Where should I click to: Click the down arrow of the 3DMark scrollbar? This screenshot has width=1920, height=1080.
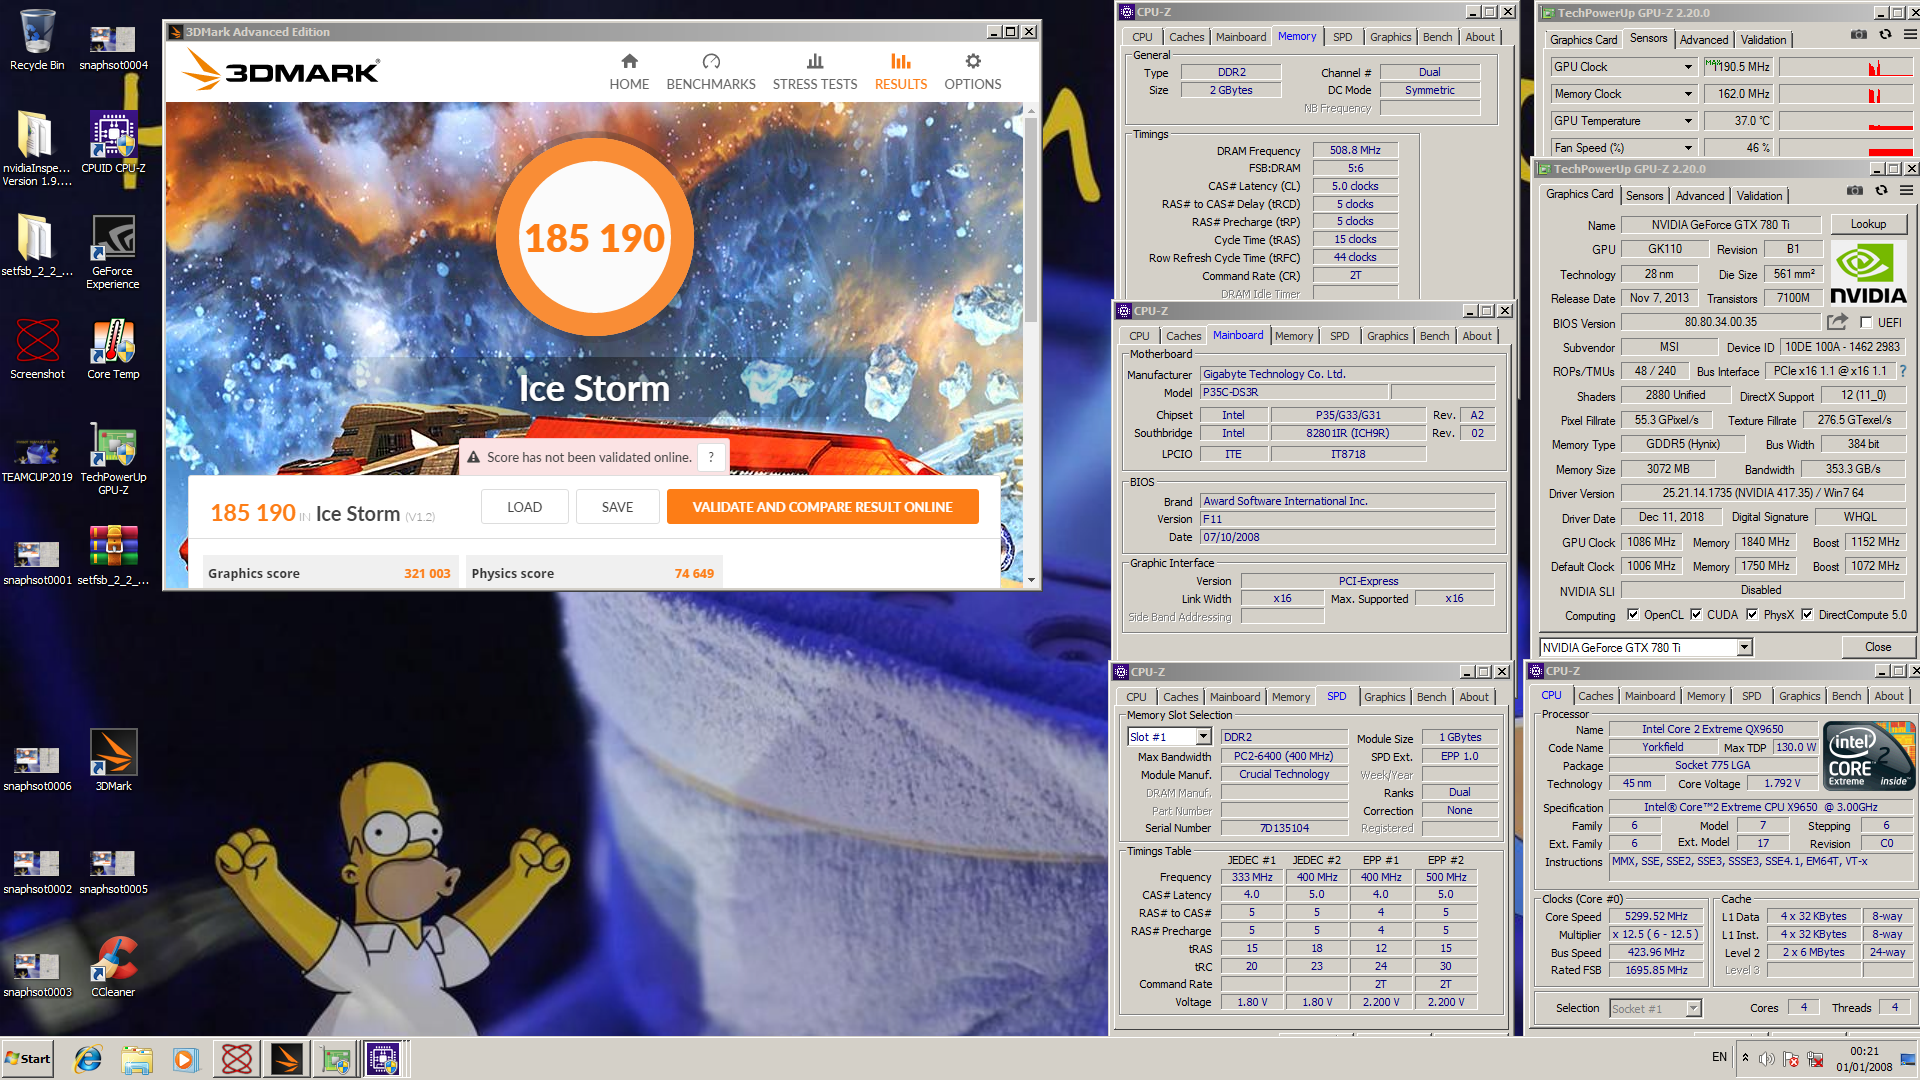1031,579
